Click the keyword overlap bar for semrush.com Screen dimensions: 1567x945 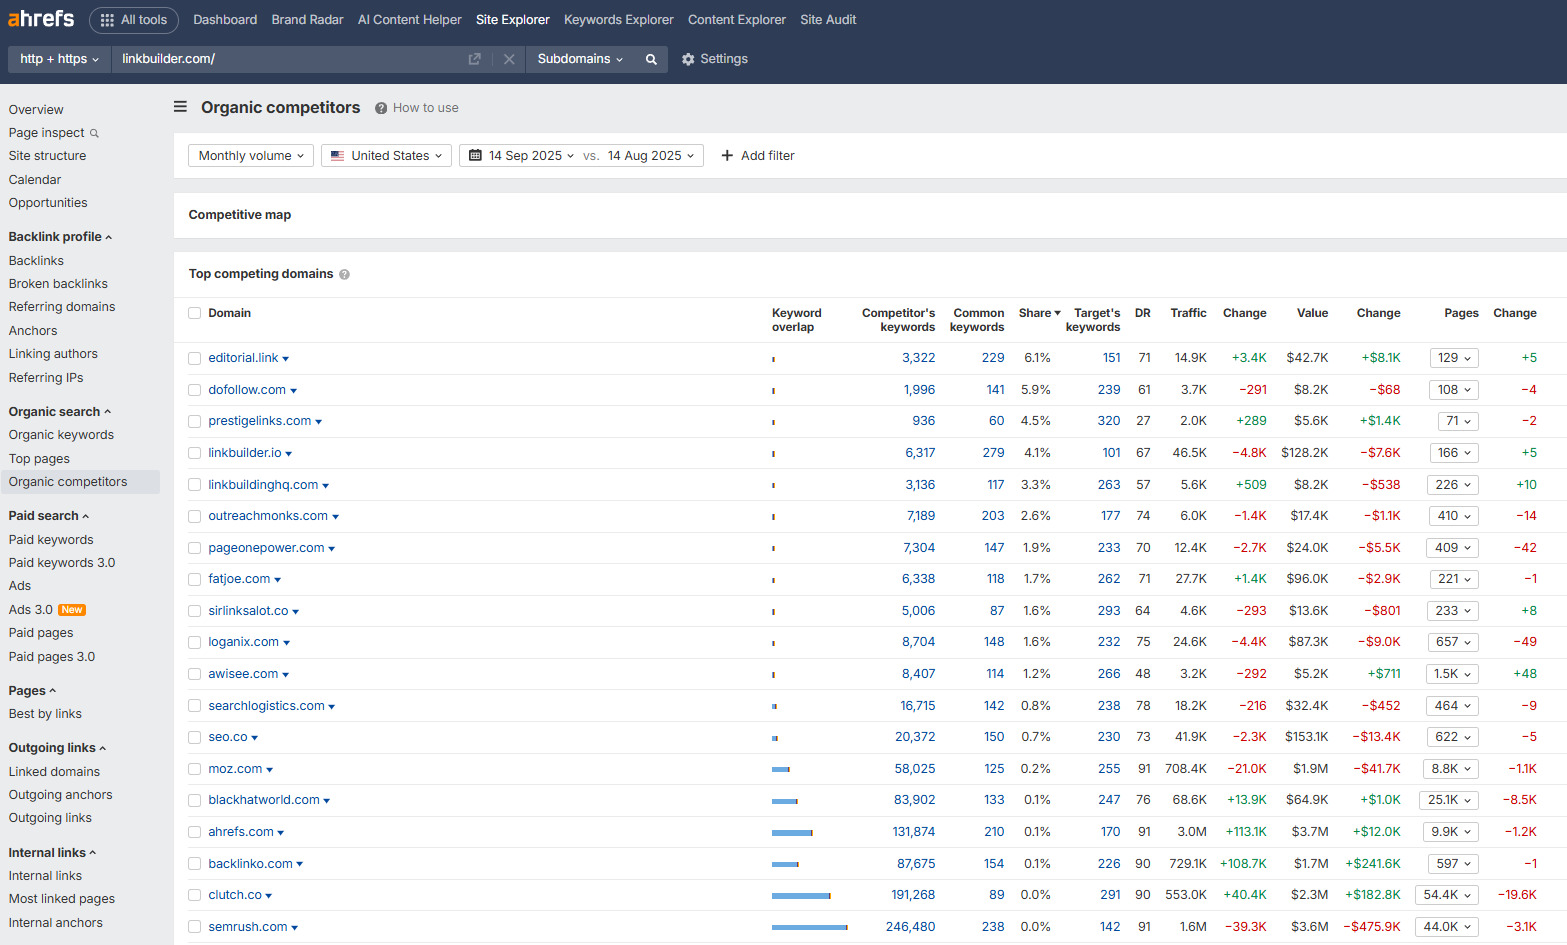tap(809, 928)
